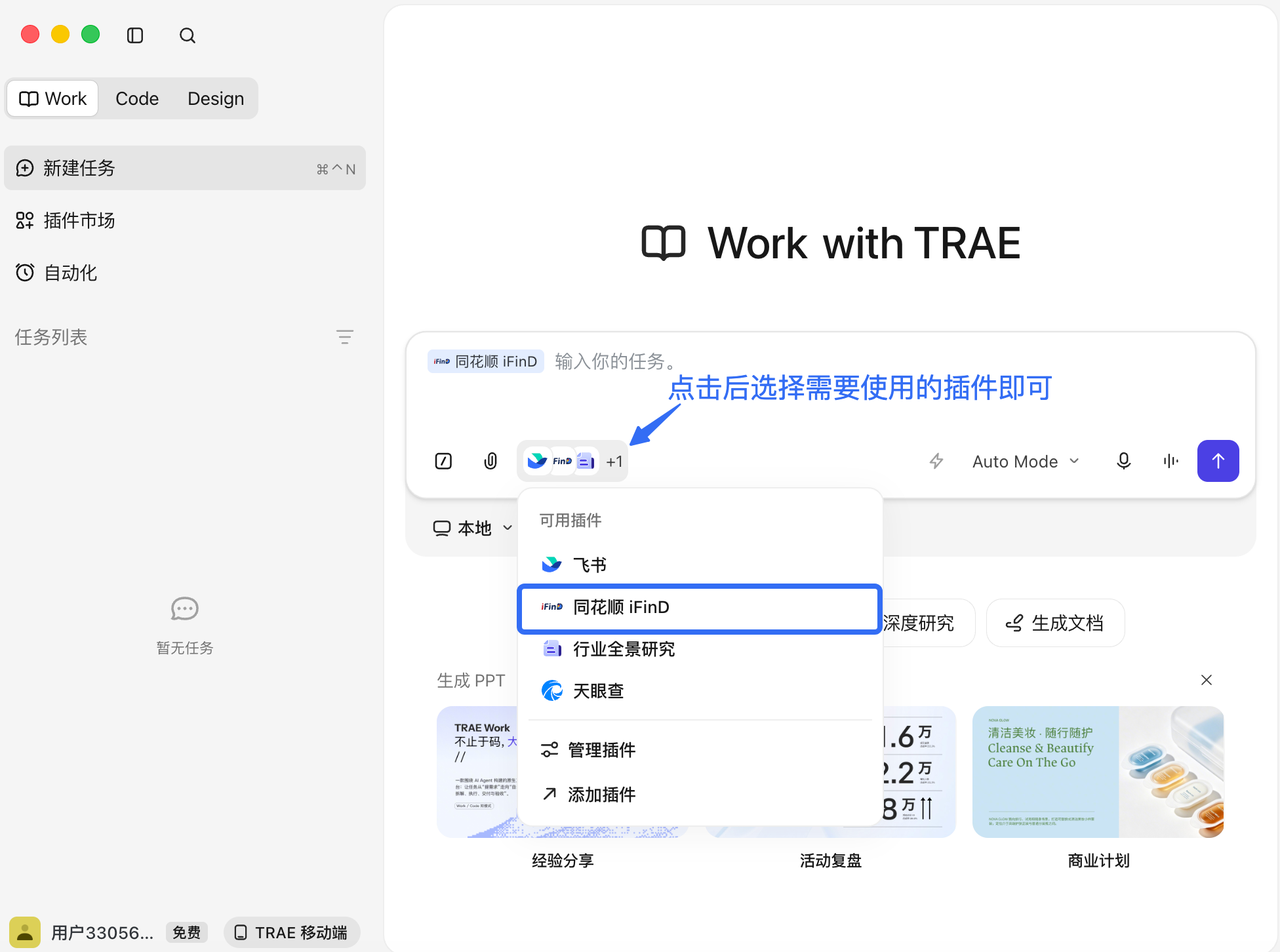Image resolution: width=1280 pixels, height=952 pixels.
Task: Select the 飞书 plugin
Action: [700, 565]
